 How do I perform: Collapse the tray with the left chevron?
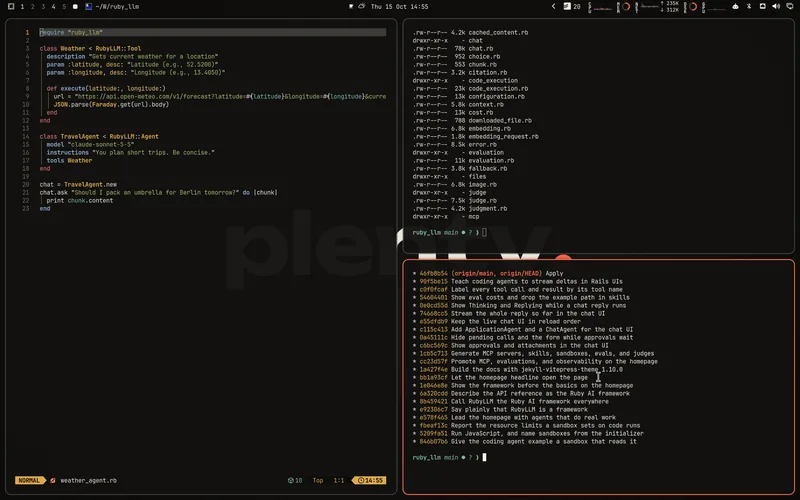(x=554, y=7)
